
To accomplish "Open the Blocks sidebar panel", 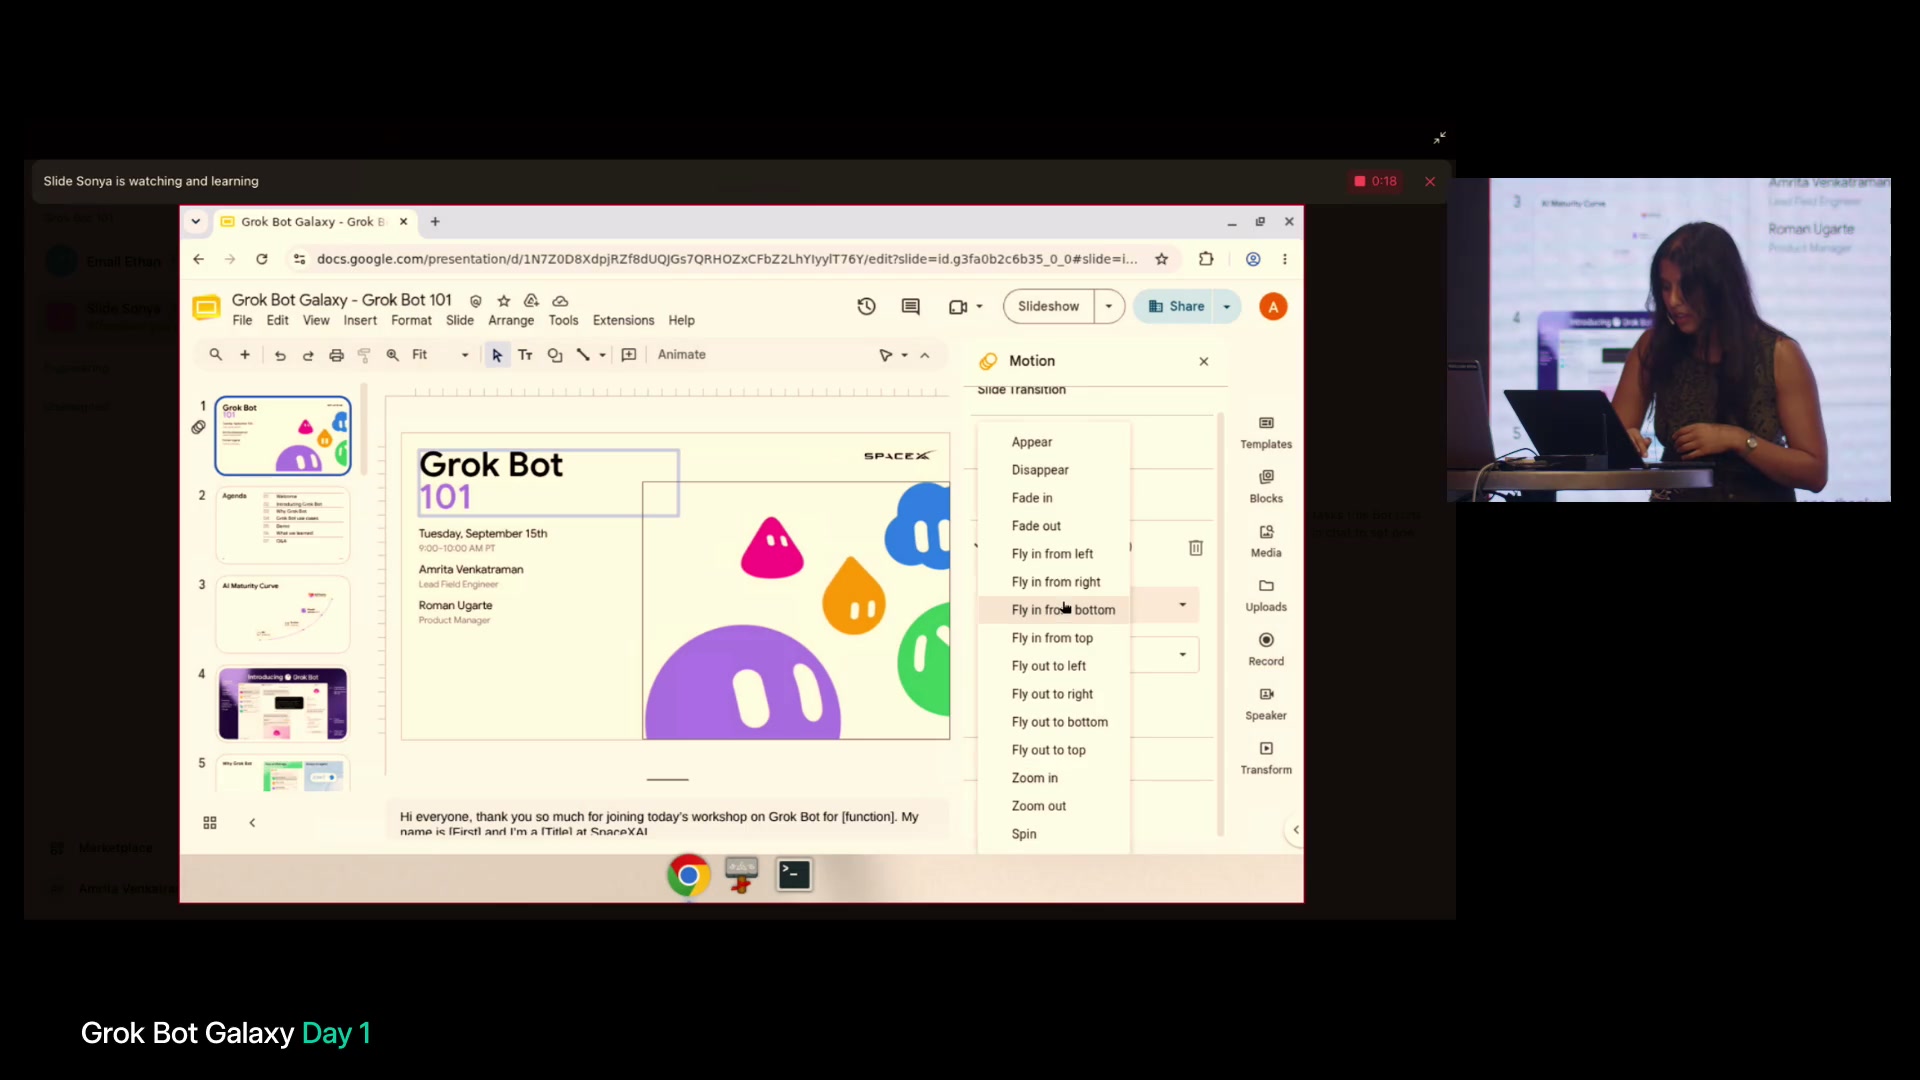I will [1266, 487].
